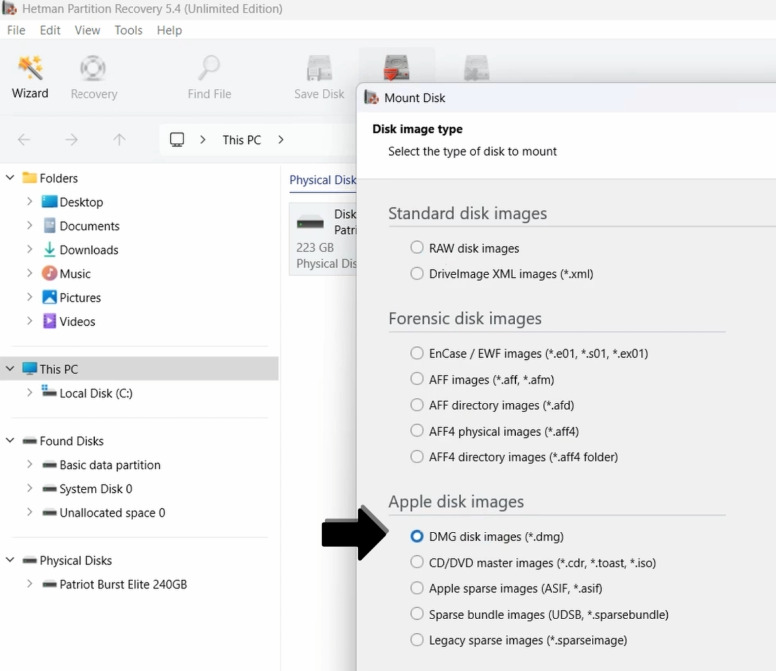Collapse the This PC tree section
The width and height of the screenshot is (776, 671).
pyautogui.click(x=10, y=369)
